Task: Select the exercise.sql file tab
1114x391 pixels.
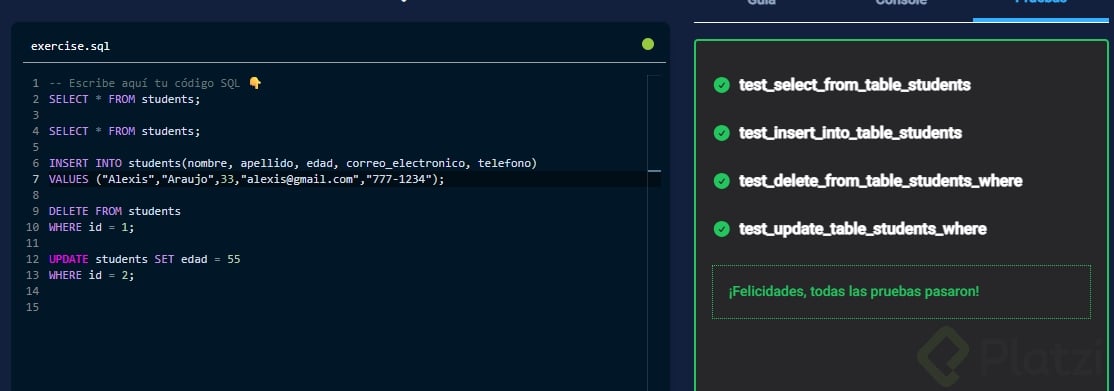Action: [70, 46]
